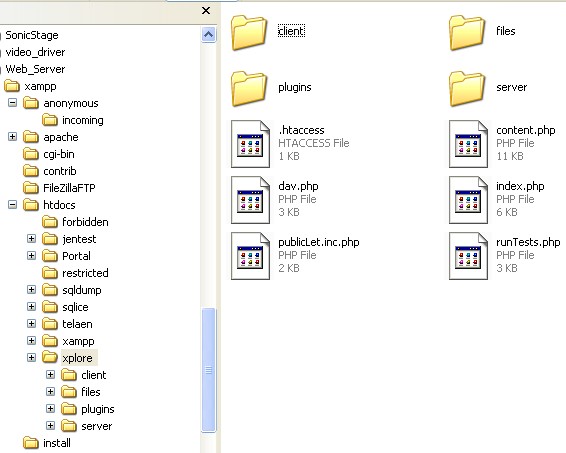Click the dav.php file name text
Image resolution: width=566 pixels, height=453 pixels.
[x=298, y=186]
